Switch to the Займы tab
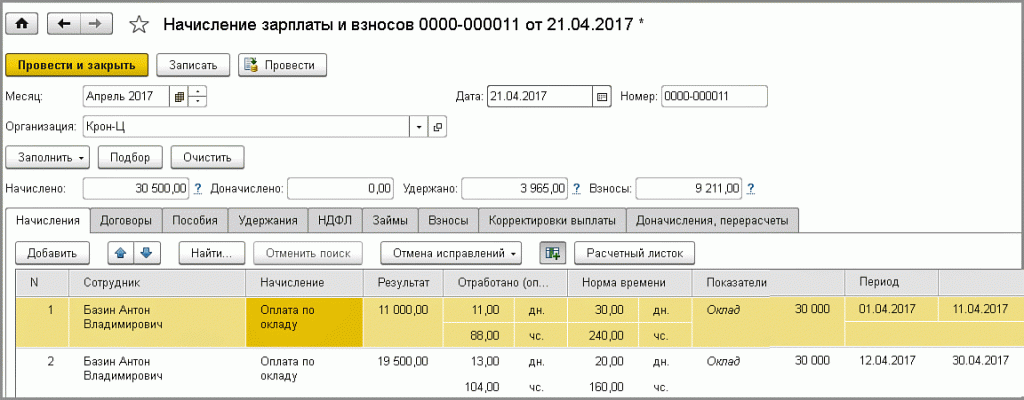Image resolution: width=1024 pixels, height=400 pixels. [391, 221]
